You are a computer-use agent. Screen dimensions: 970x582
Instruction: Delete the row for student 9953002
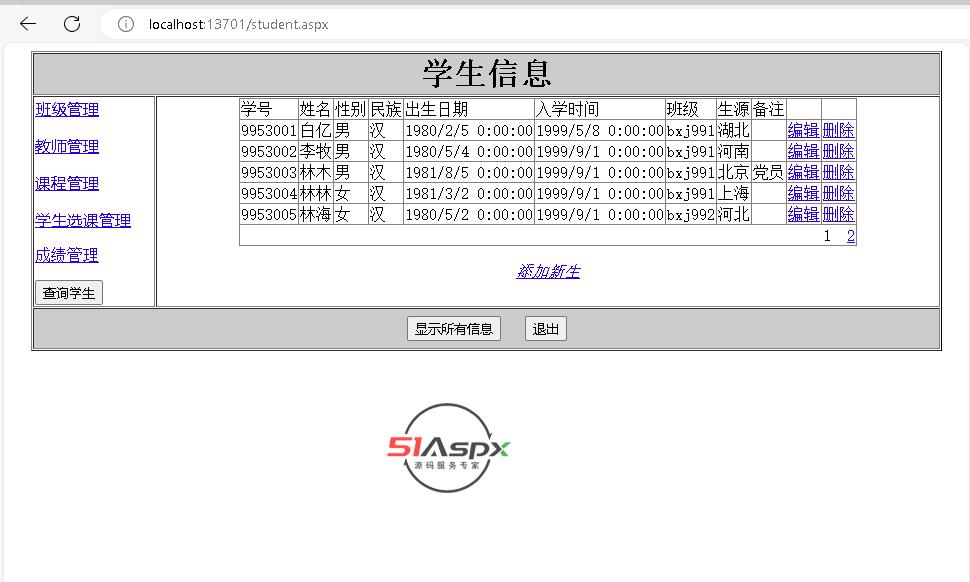pos(838,151)
